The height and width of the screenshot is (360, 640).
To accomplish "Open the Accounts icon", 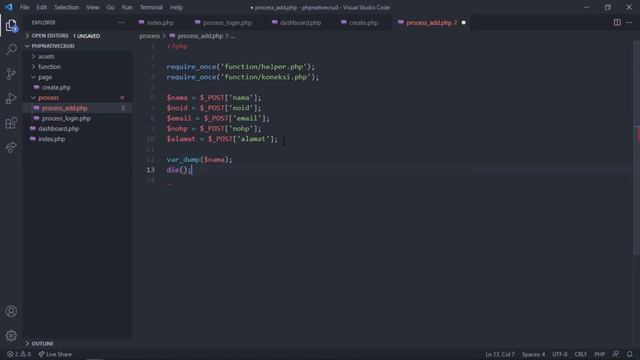I will [11, 311].
